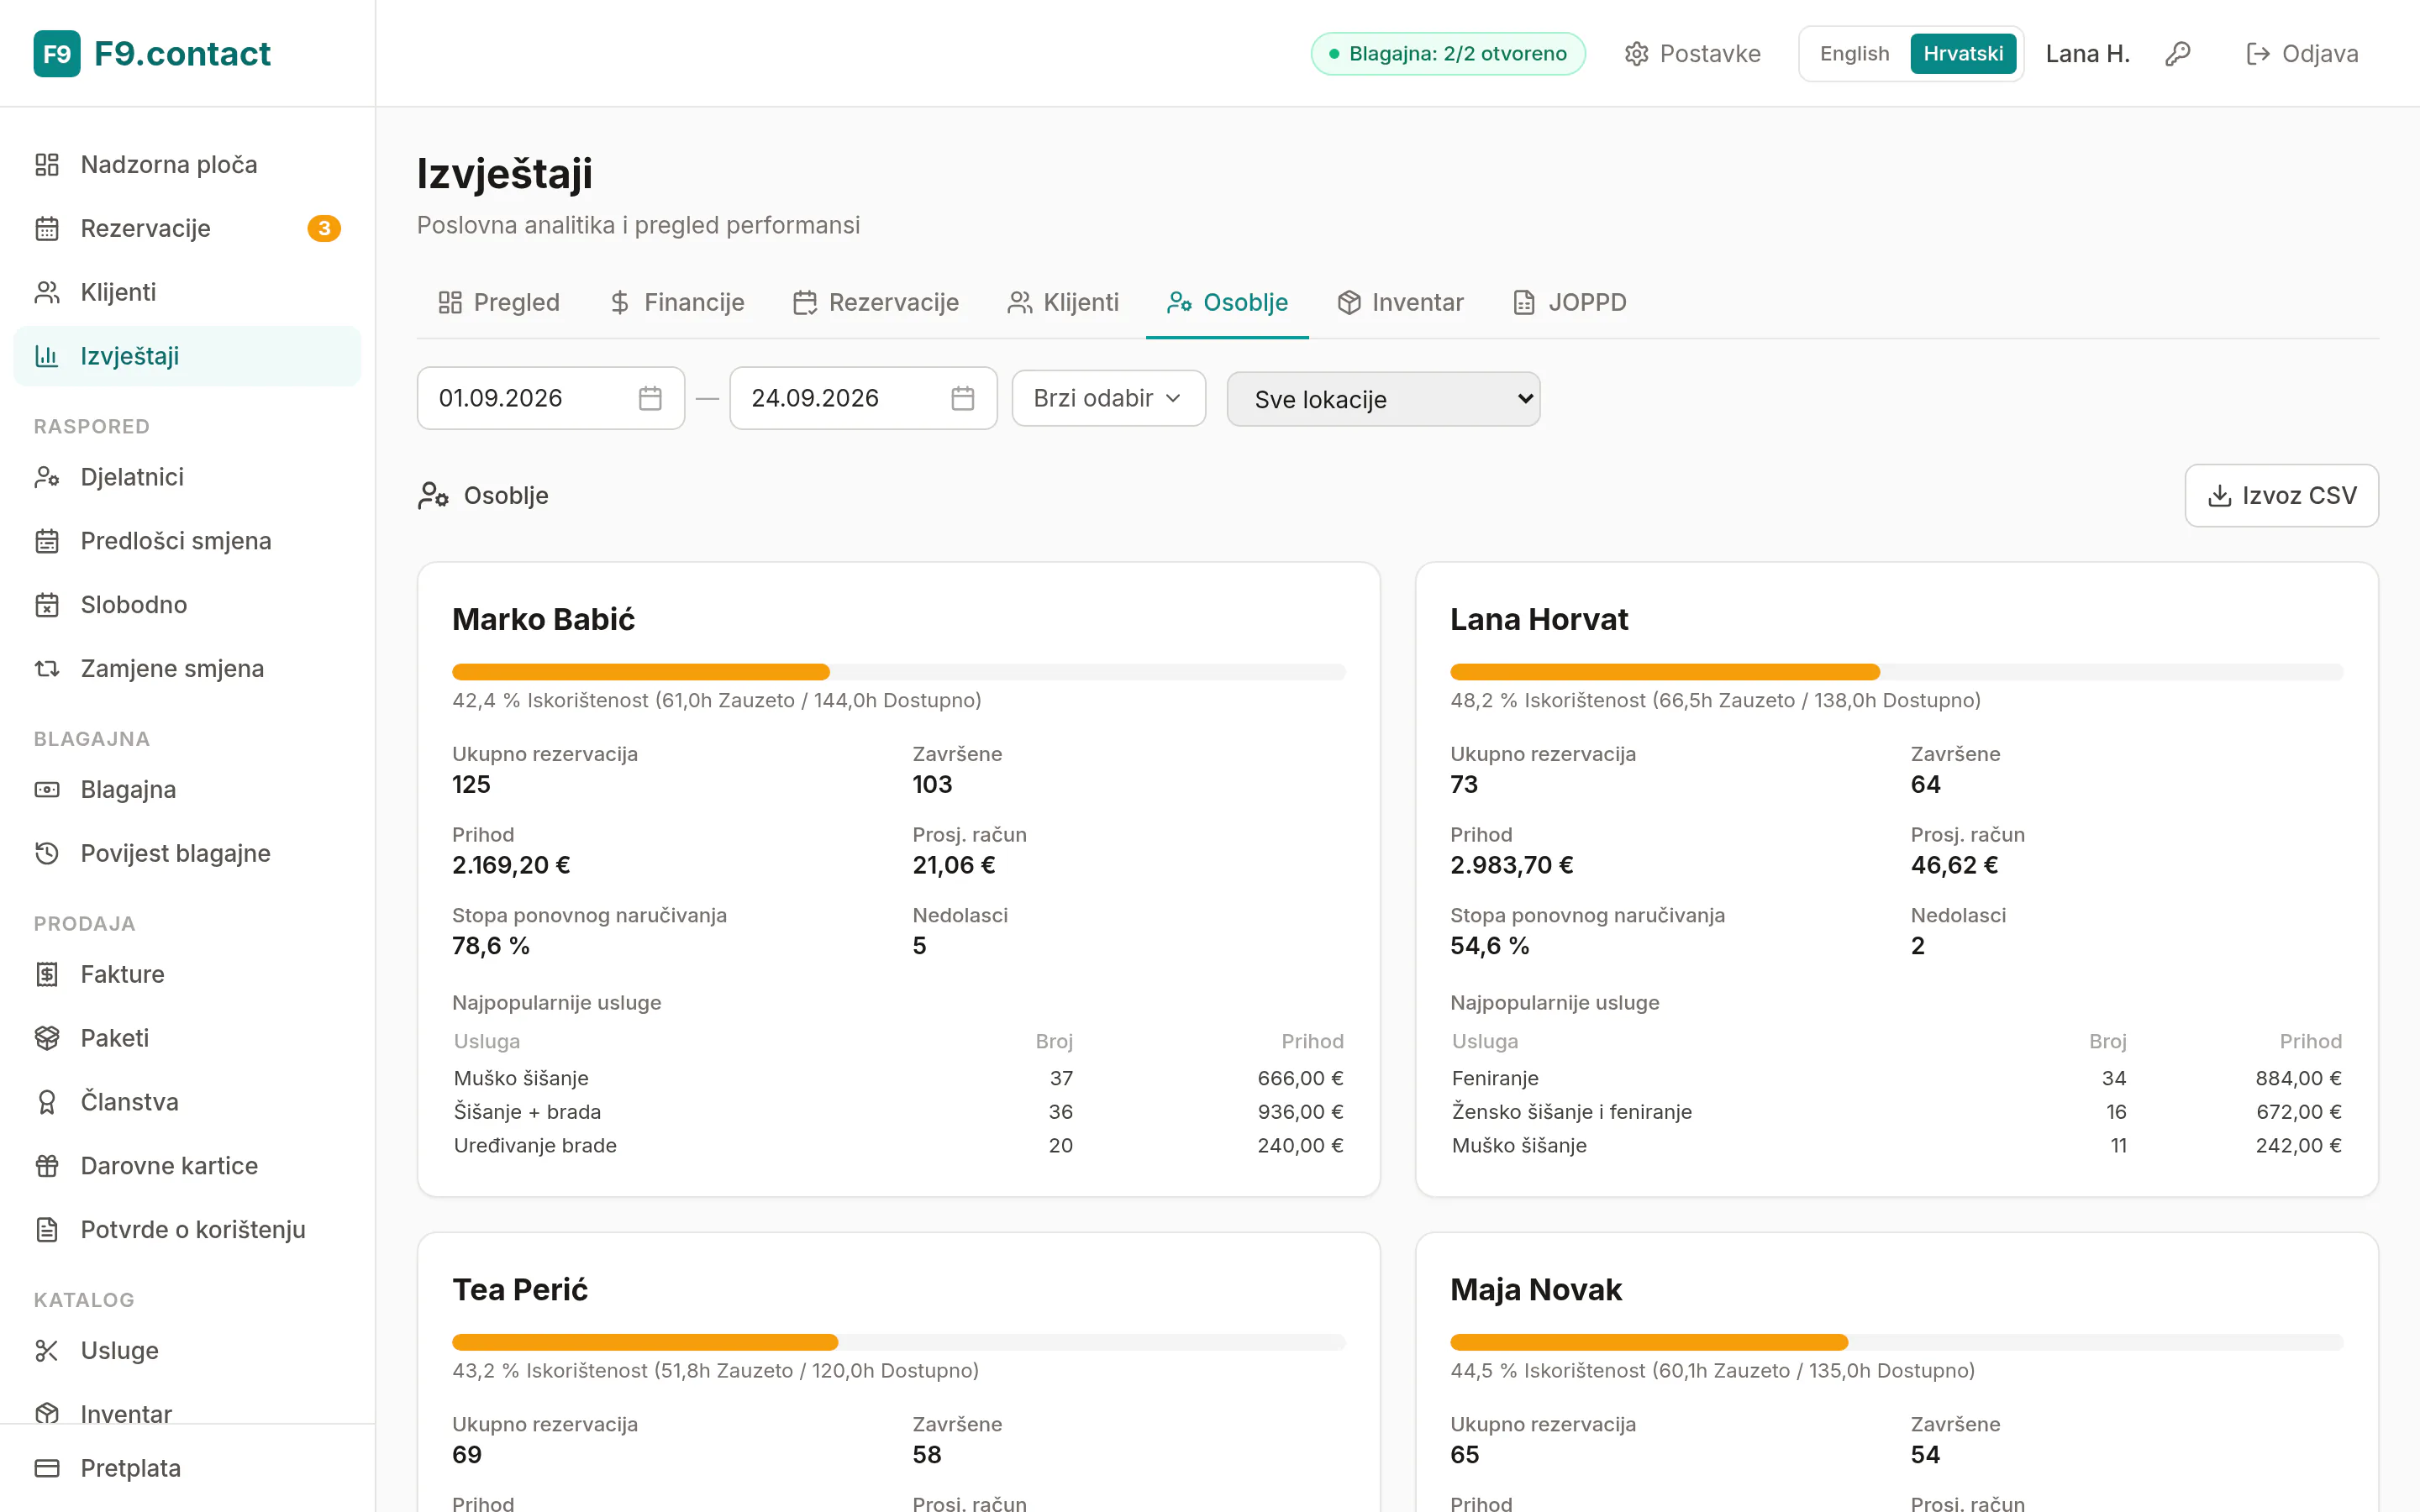Click the Uređivanje brade service row
2420x1512 pixels.
898,1145
